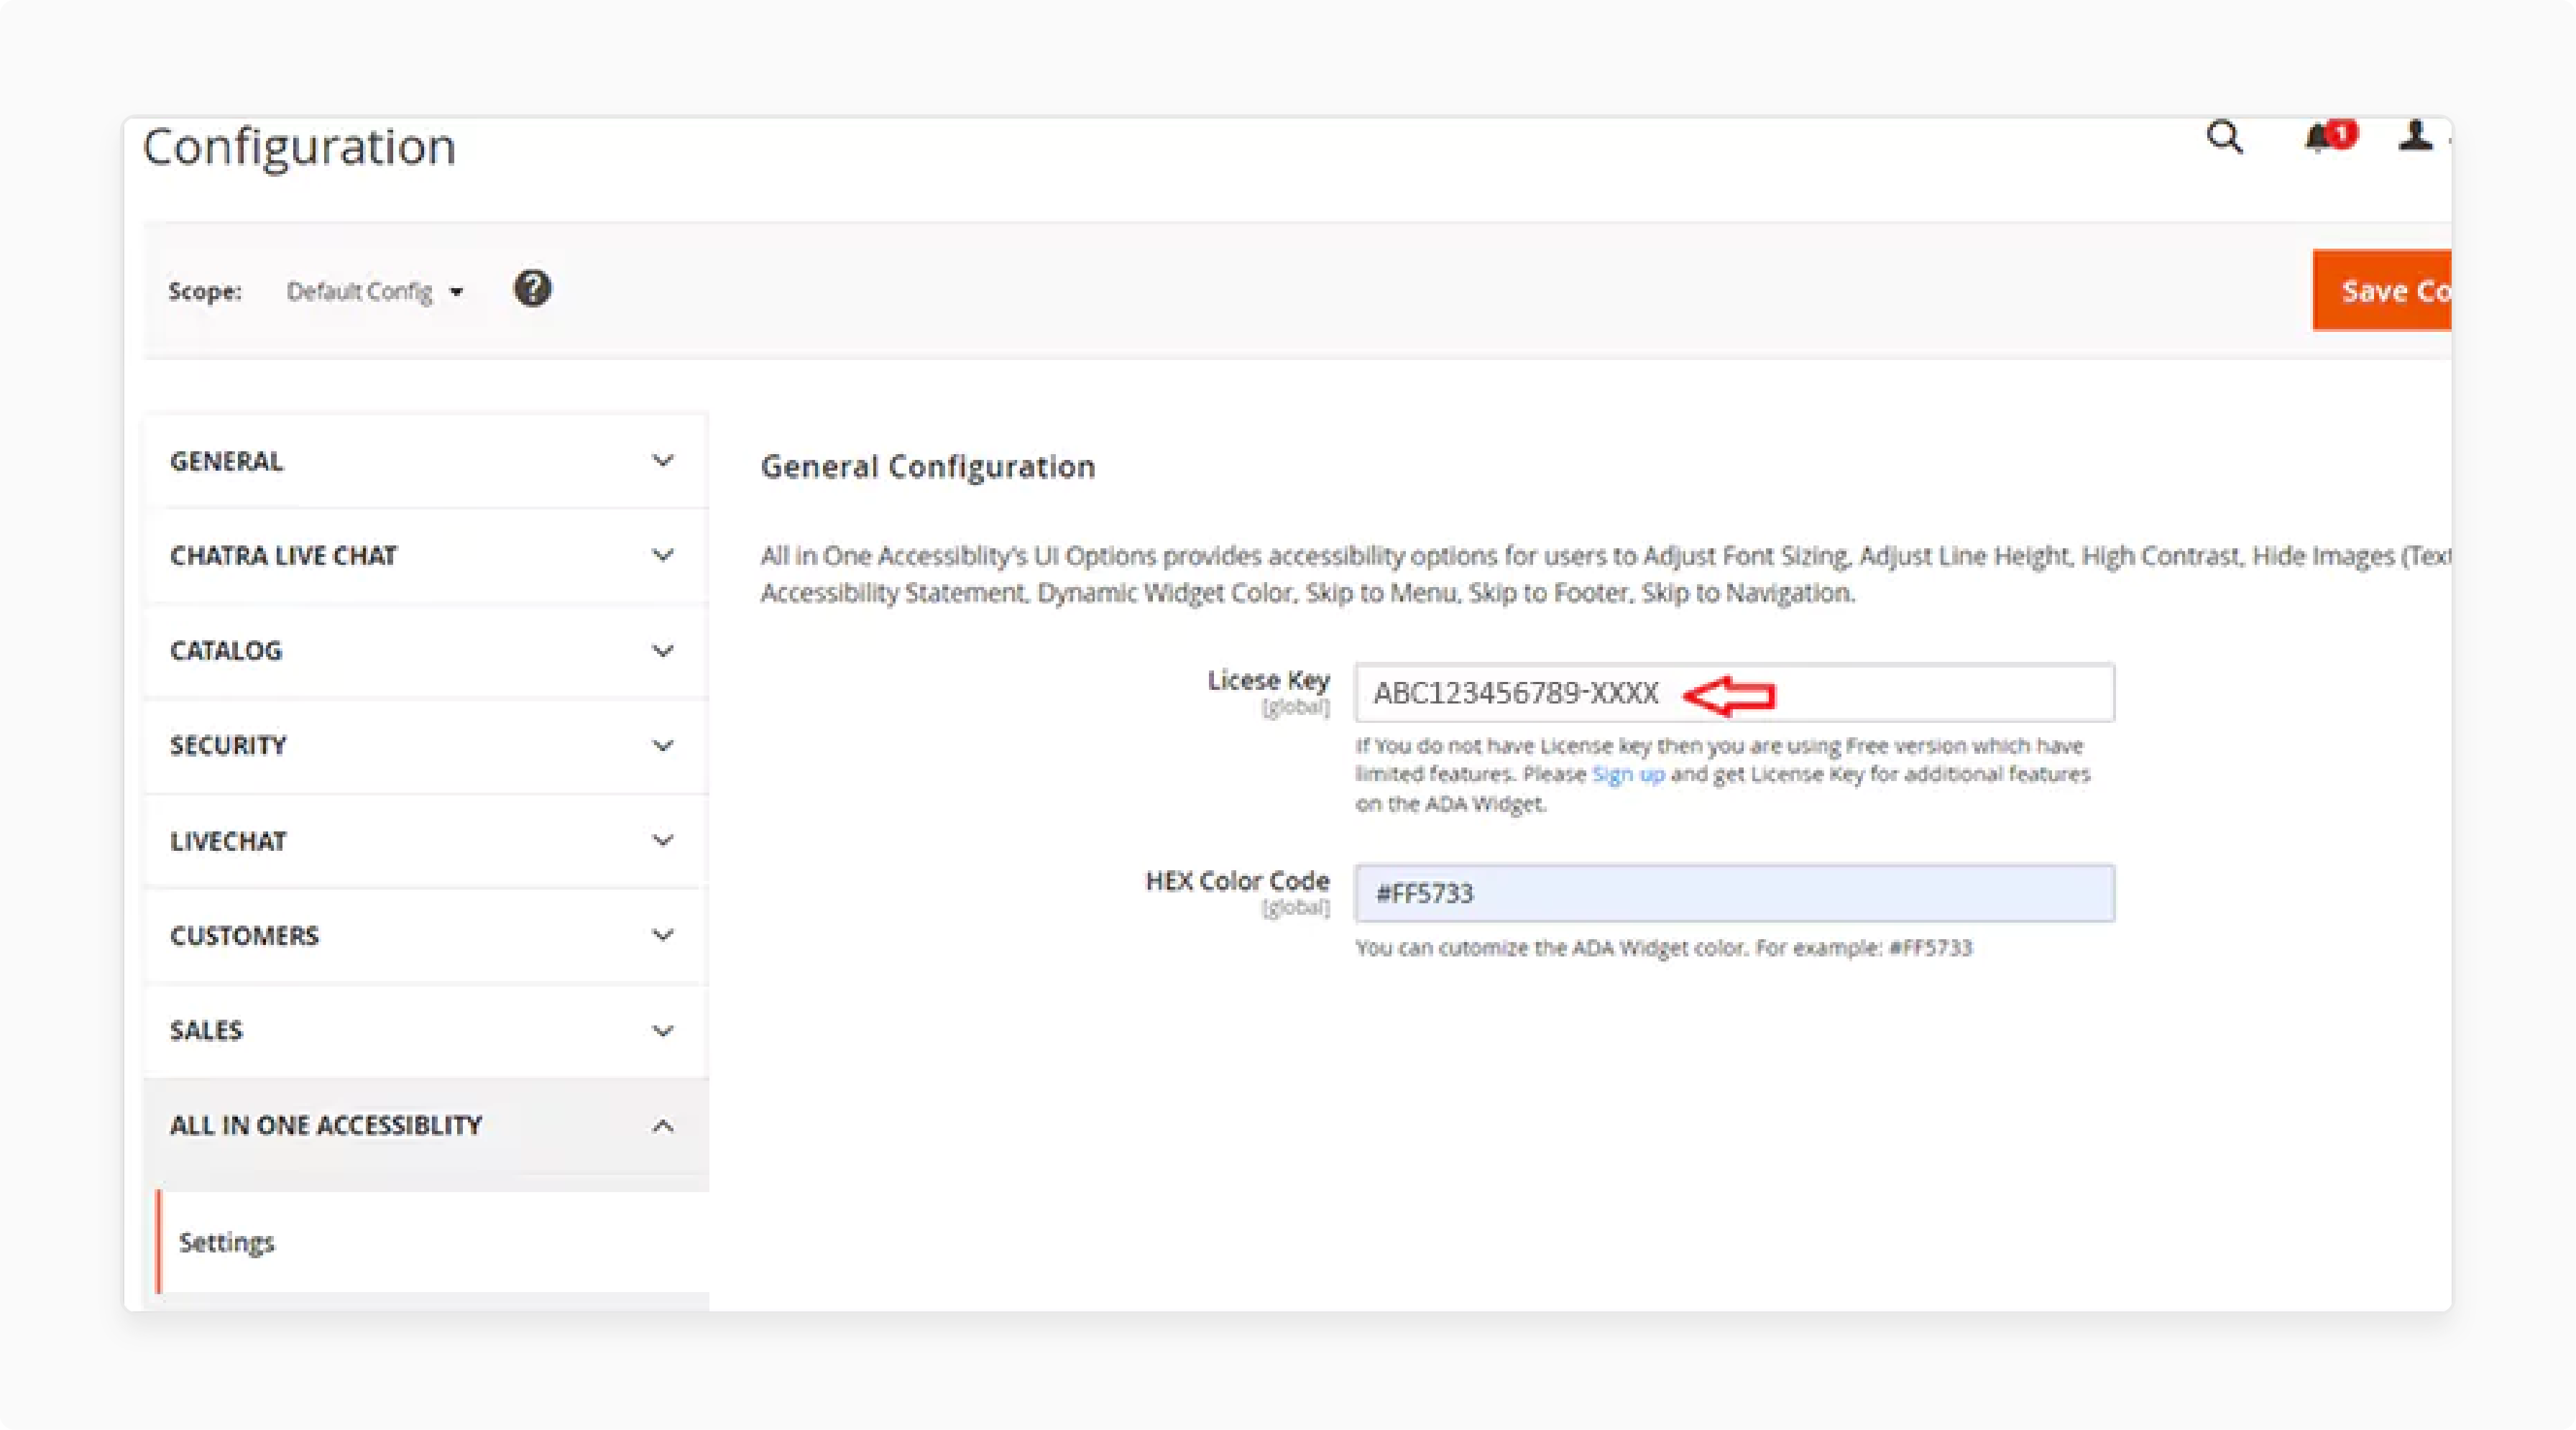
Task: Click the Save Config button
Action: point(2382,290)
